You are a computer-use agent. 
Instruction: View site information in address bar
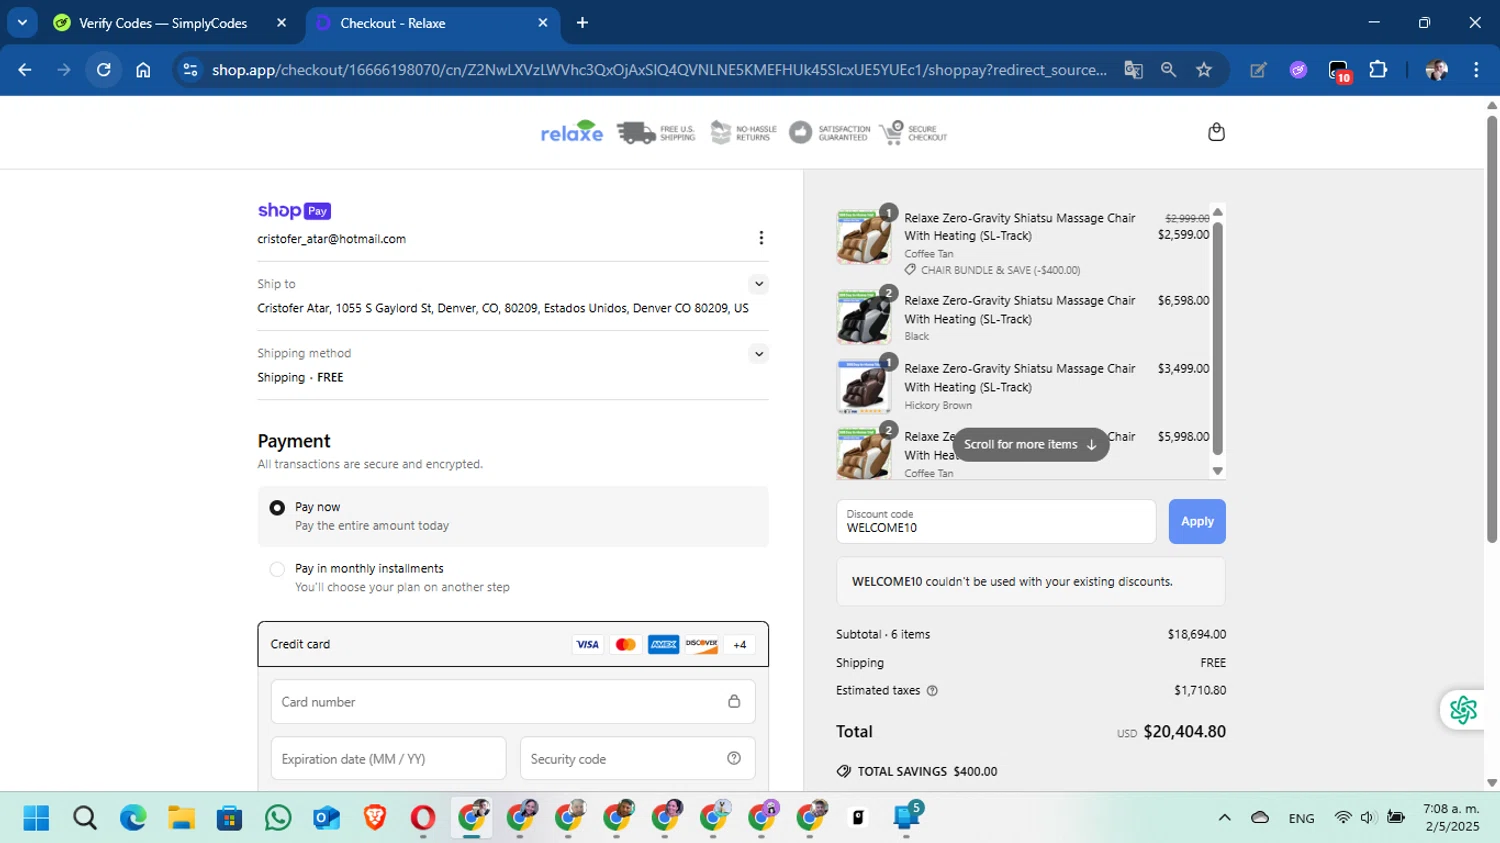[x=190, y=70]
